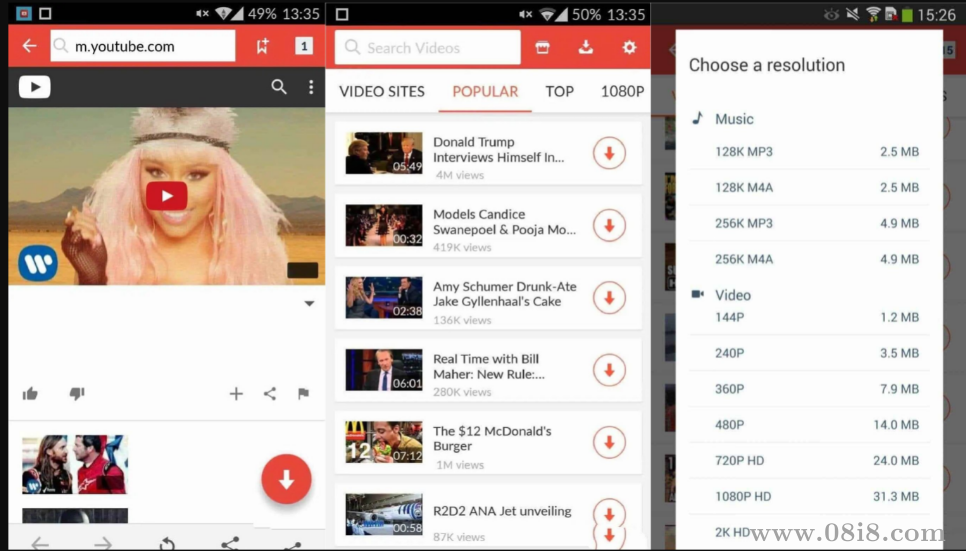Viewport: 966px width, 551px height.
Task: Click the Music section note icon
Action: tap(697, 118)
